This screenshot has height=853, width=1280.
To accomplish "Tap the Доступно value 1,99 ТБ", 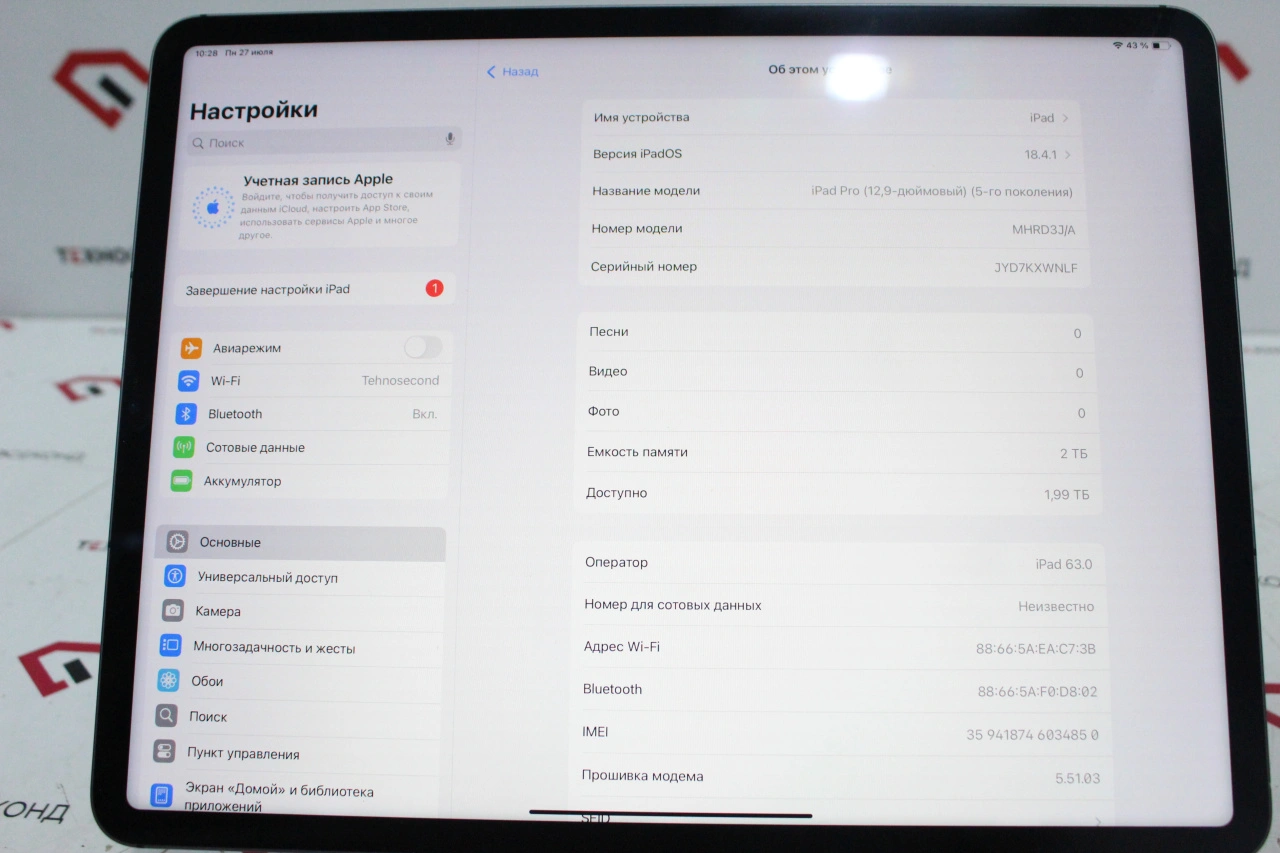I will click(x=1066, y=495).
